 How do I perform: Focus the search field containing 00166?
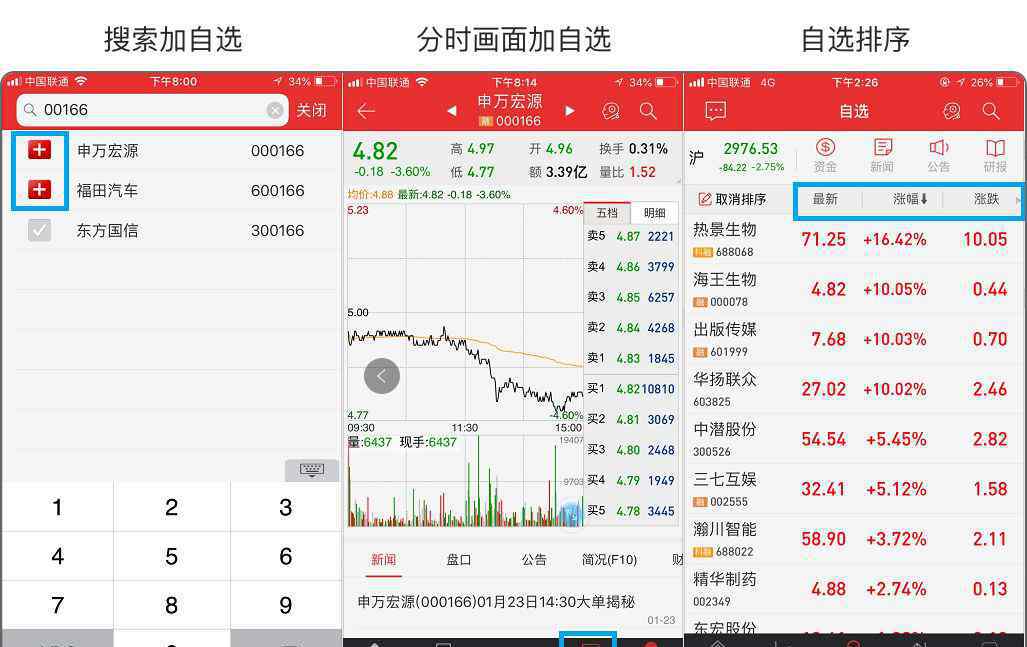click(153, 110)
